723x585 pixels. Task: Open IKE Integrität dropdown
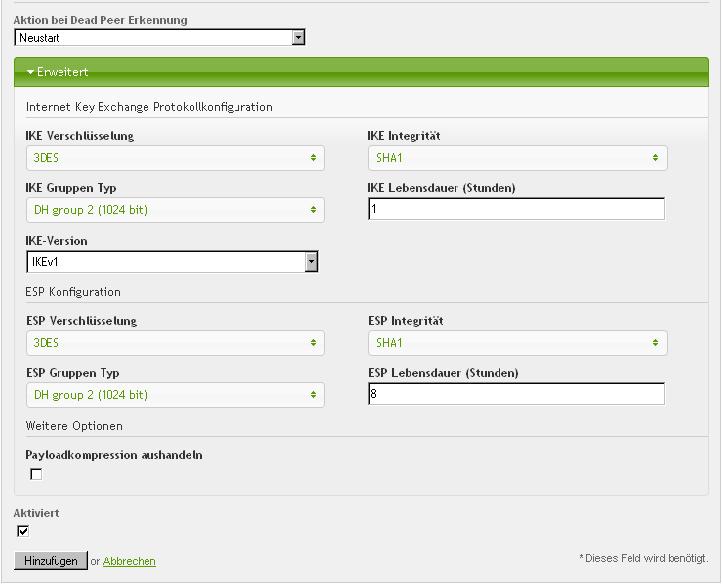[x=517, y=158]
